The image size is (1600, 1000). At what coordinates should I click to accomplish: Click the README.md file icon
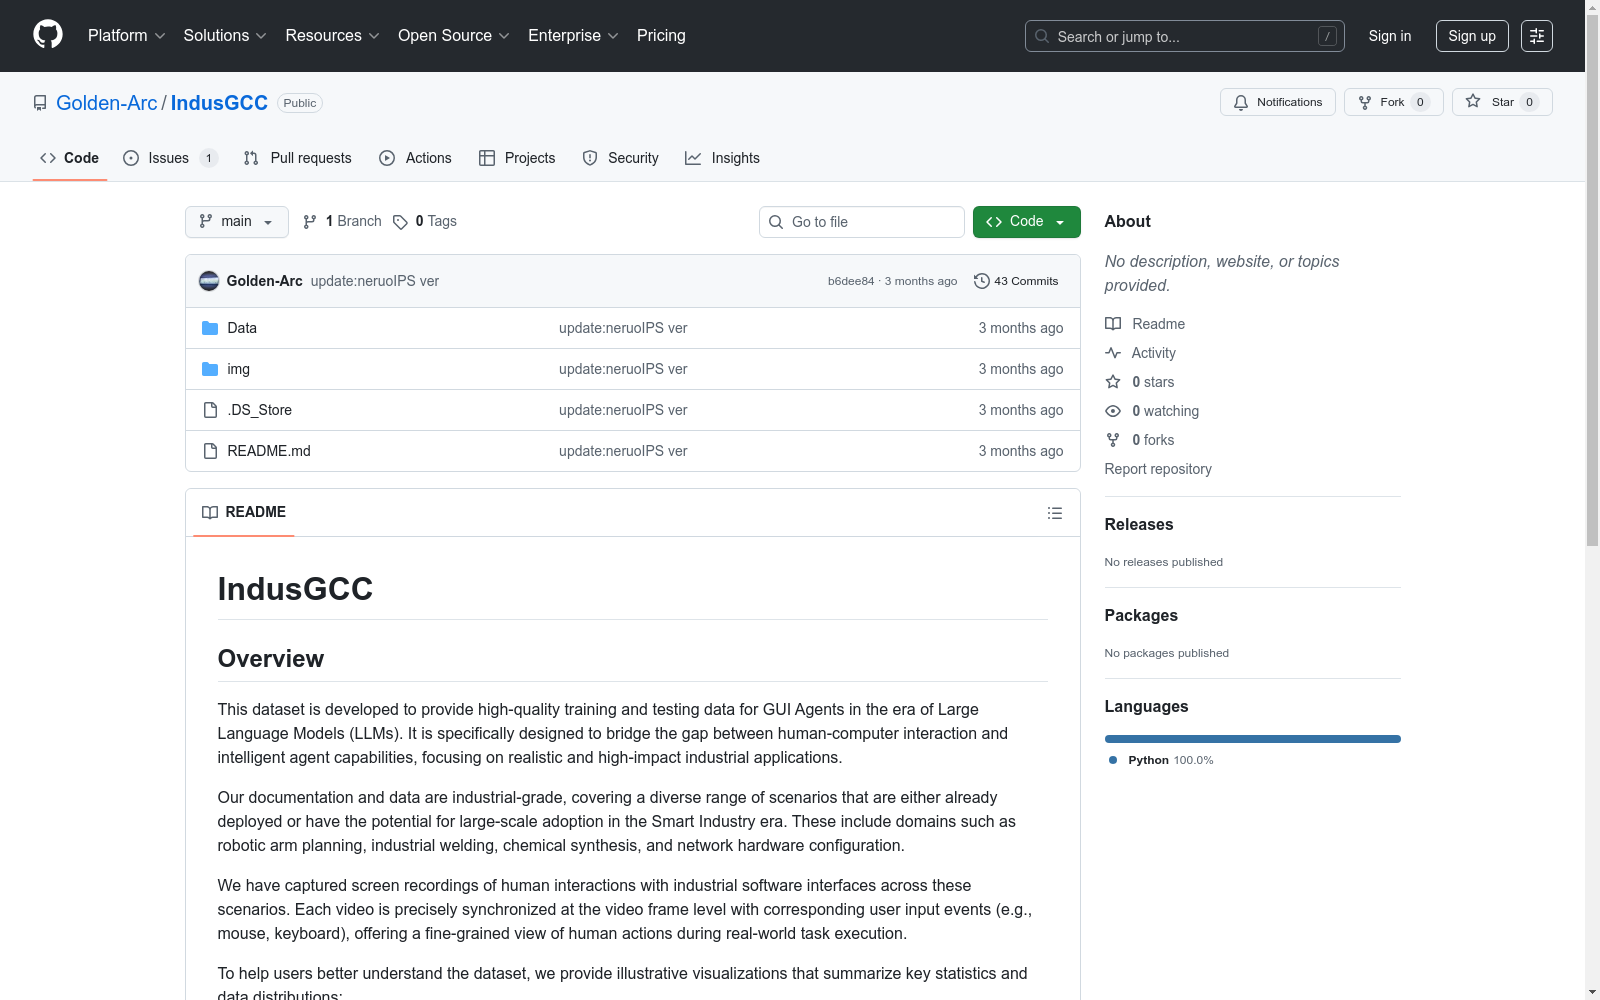[210, 451]
